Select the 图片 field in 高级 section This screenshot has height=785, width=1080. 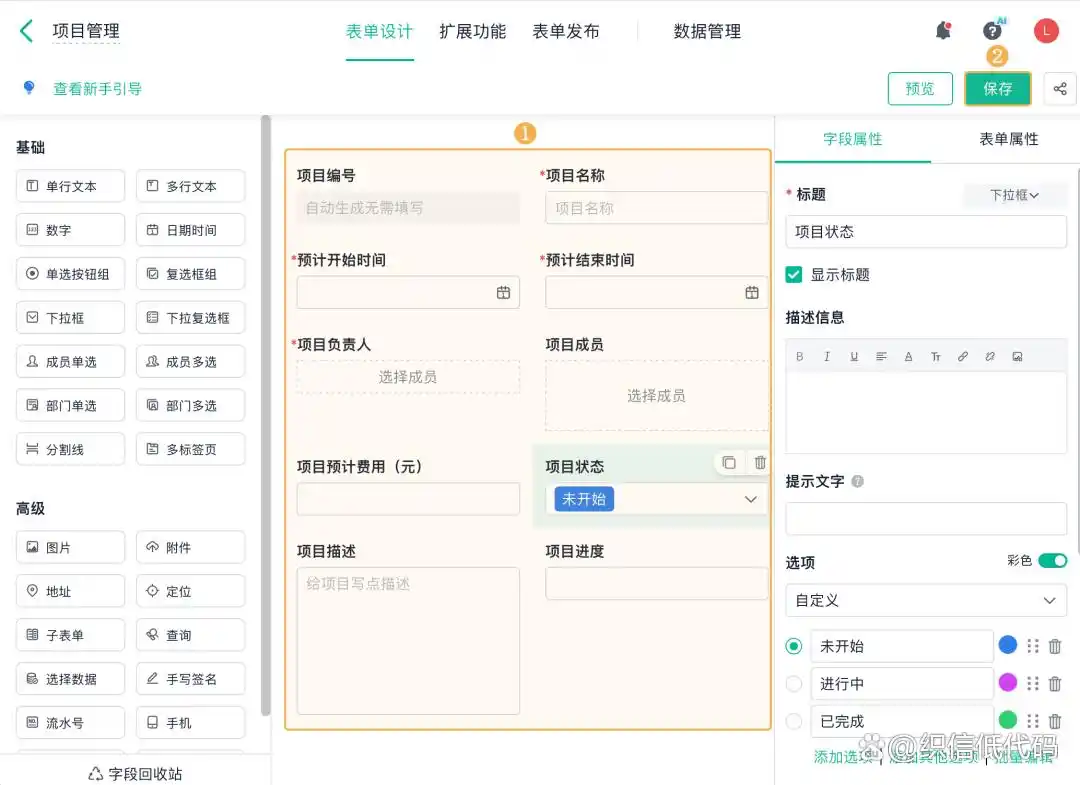(x=70, y=547)
